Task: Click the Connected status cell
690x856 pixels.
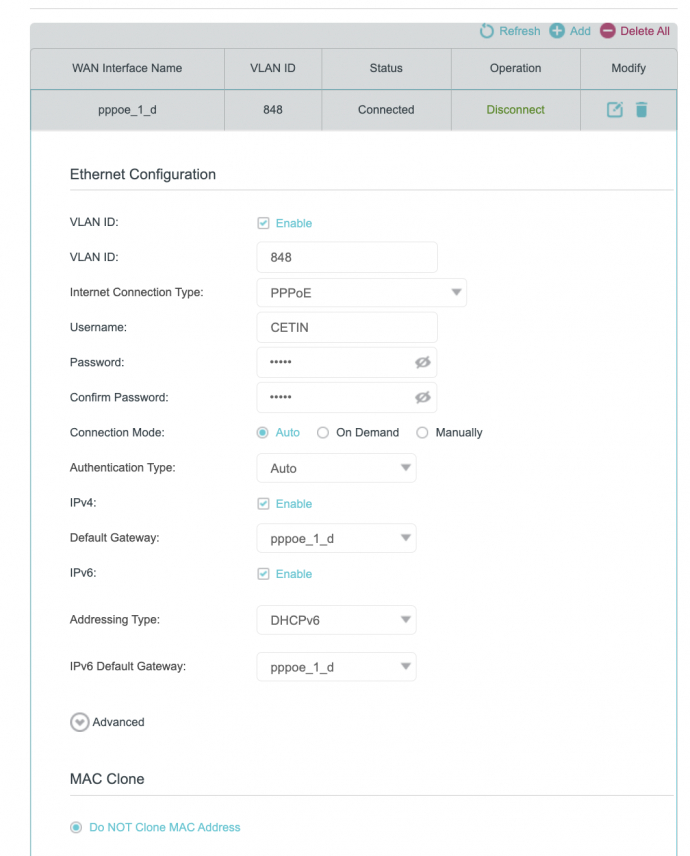Action: click(x=386, y=110)
